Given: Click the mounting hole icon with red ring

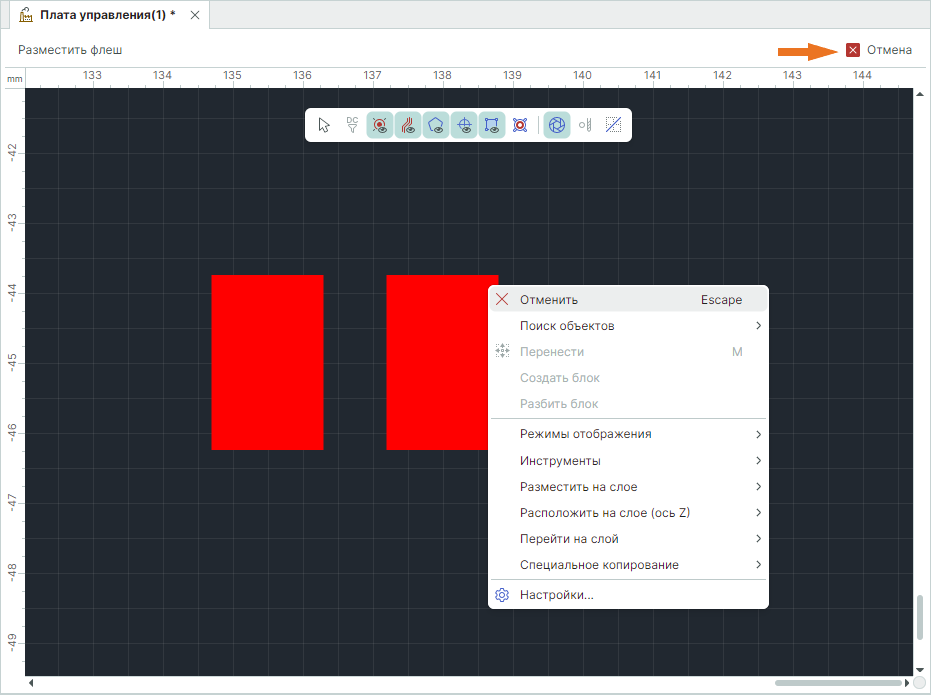Looking at the screenshot, I should pyautogui.click(x=520, y=125).
